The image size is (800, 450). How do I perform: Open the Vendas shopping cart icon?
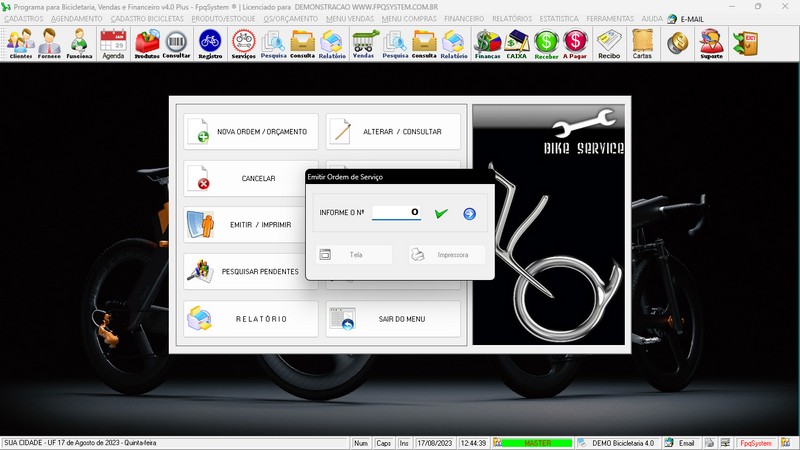[363, 44]
